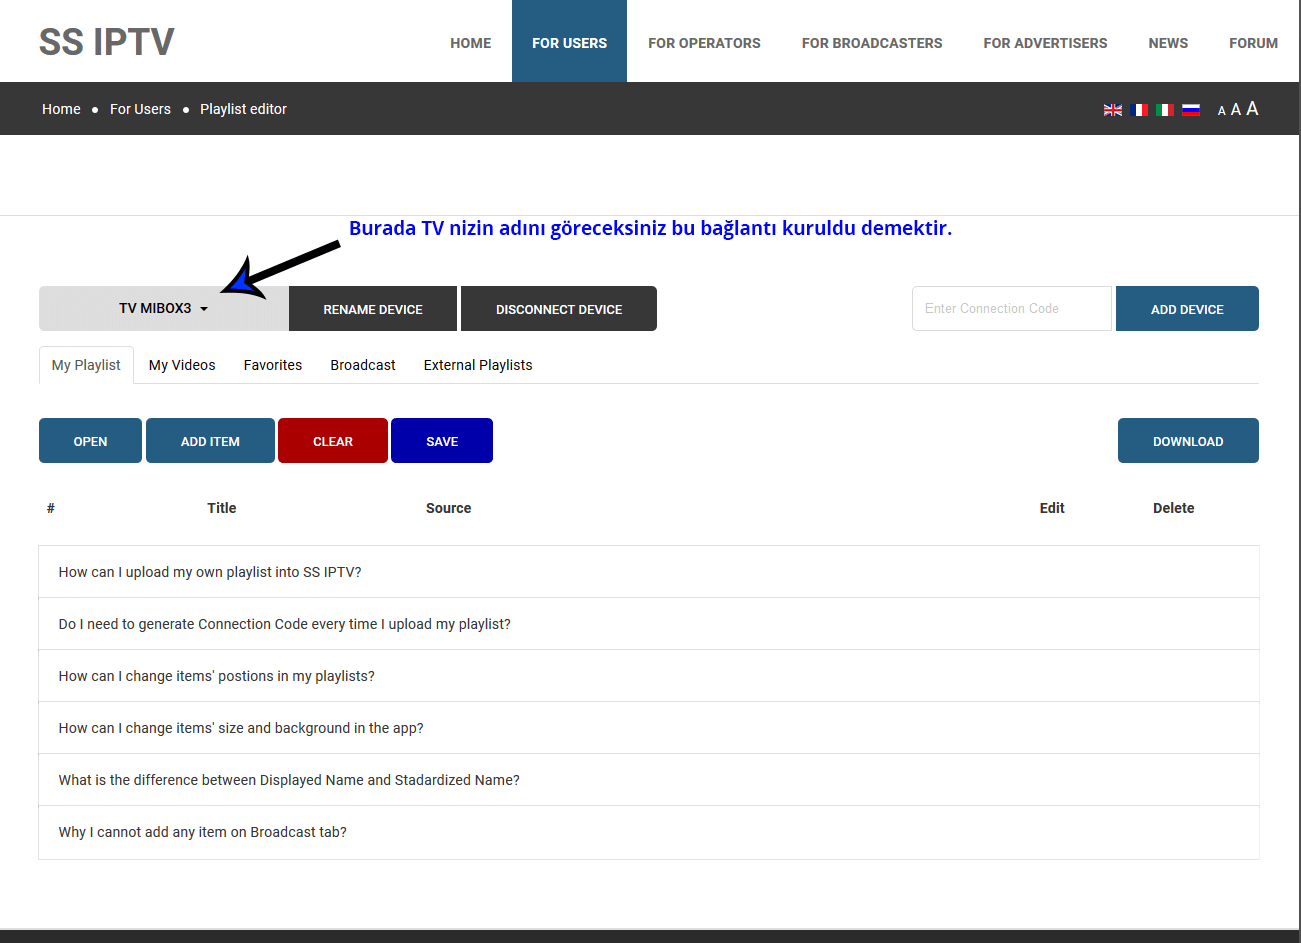Expand 'Why I cannot add any item' question
The width and height of the screenshot is (1301, 943).
click(x=203, y=832)
